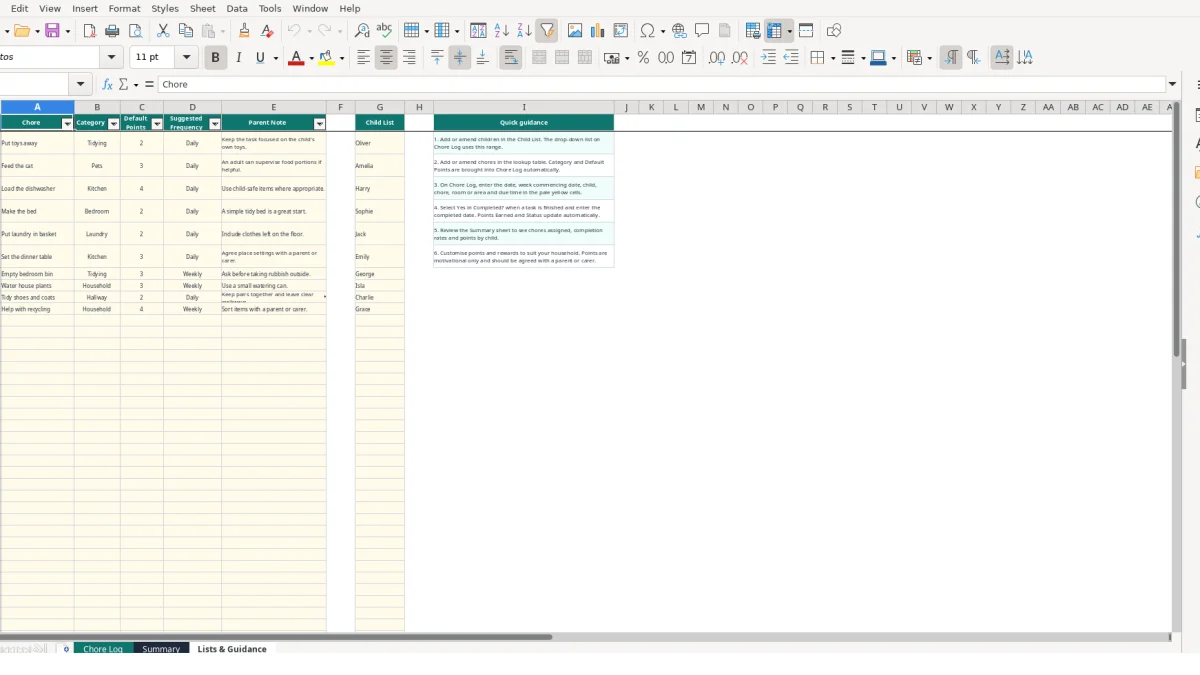1200x675 pixels.
Task: Click the font color red swatch
Action: tap(295, 58)
